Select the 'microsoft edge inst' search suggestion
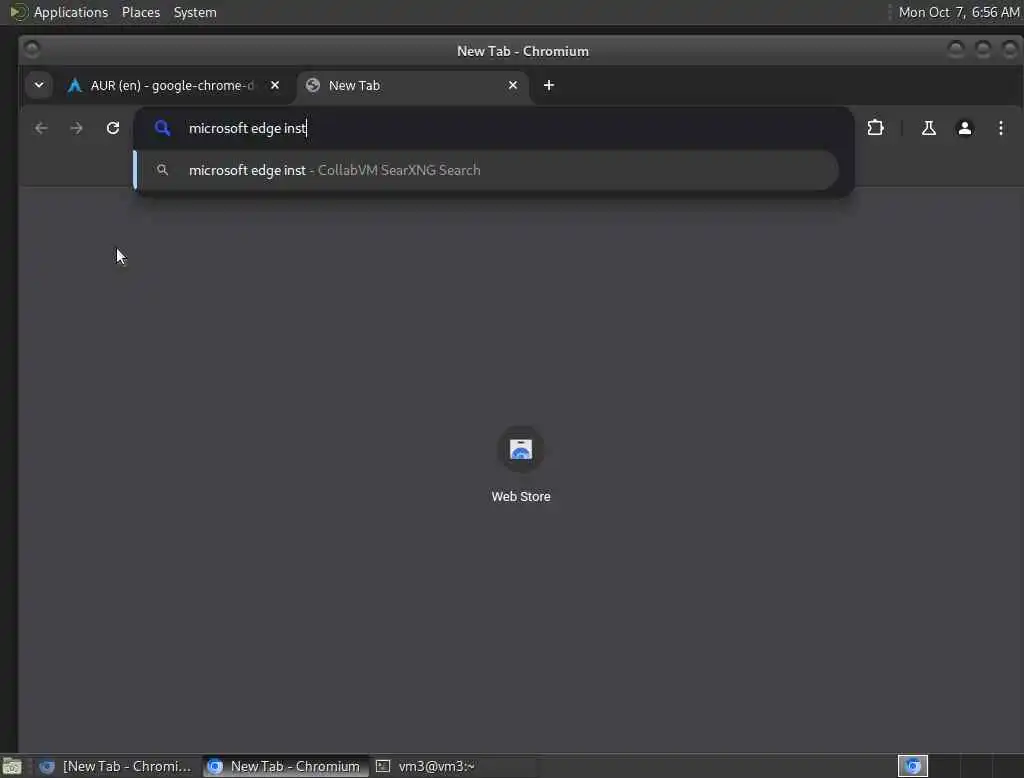Image resolution: width=1024 pixels, height=778 pixels. [487, 170]
